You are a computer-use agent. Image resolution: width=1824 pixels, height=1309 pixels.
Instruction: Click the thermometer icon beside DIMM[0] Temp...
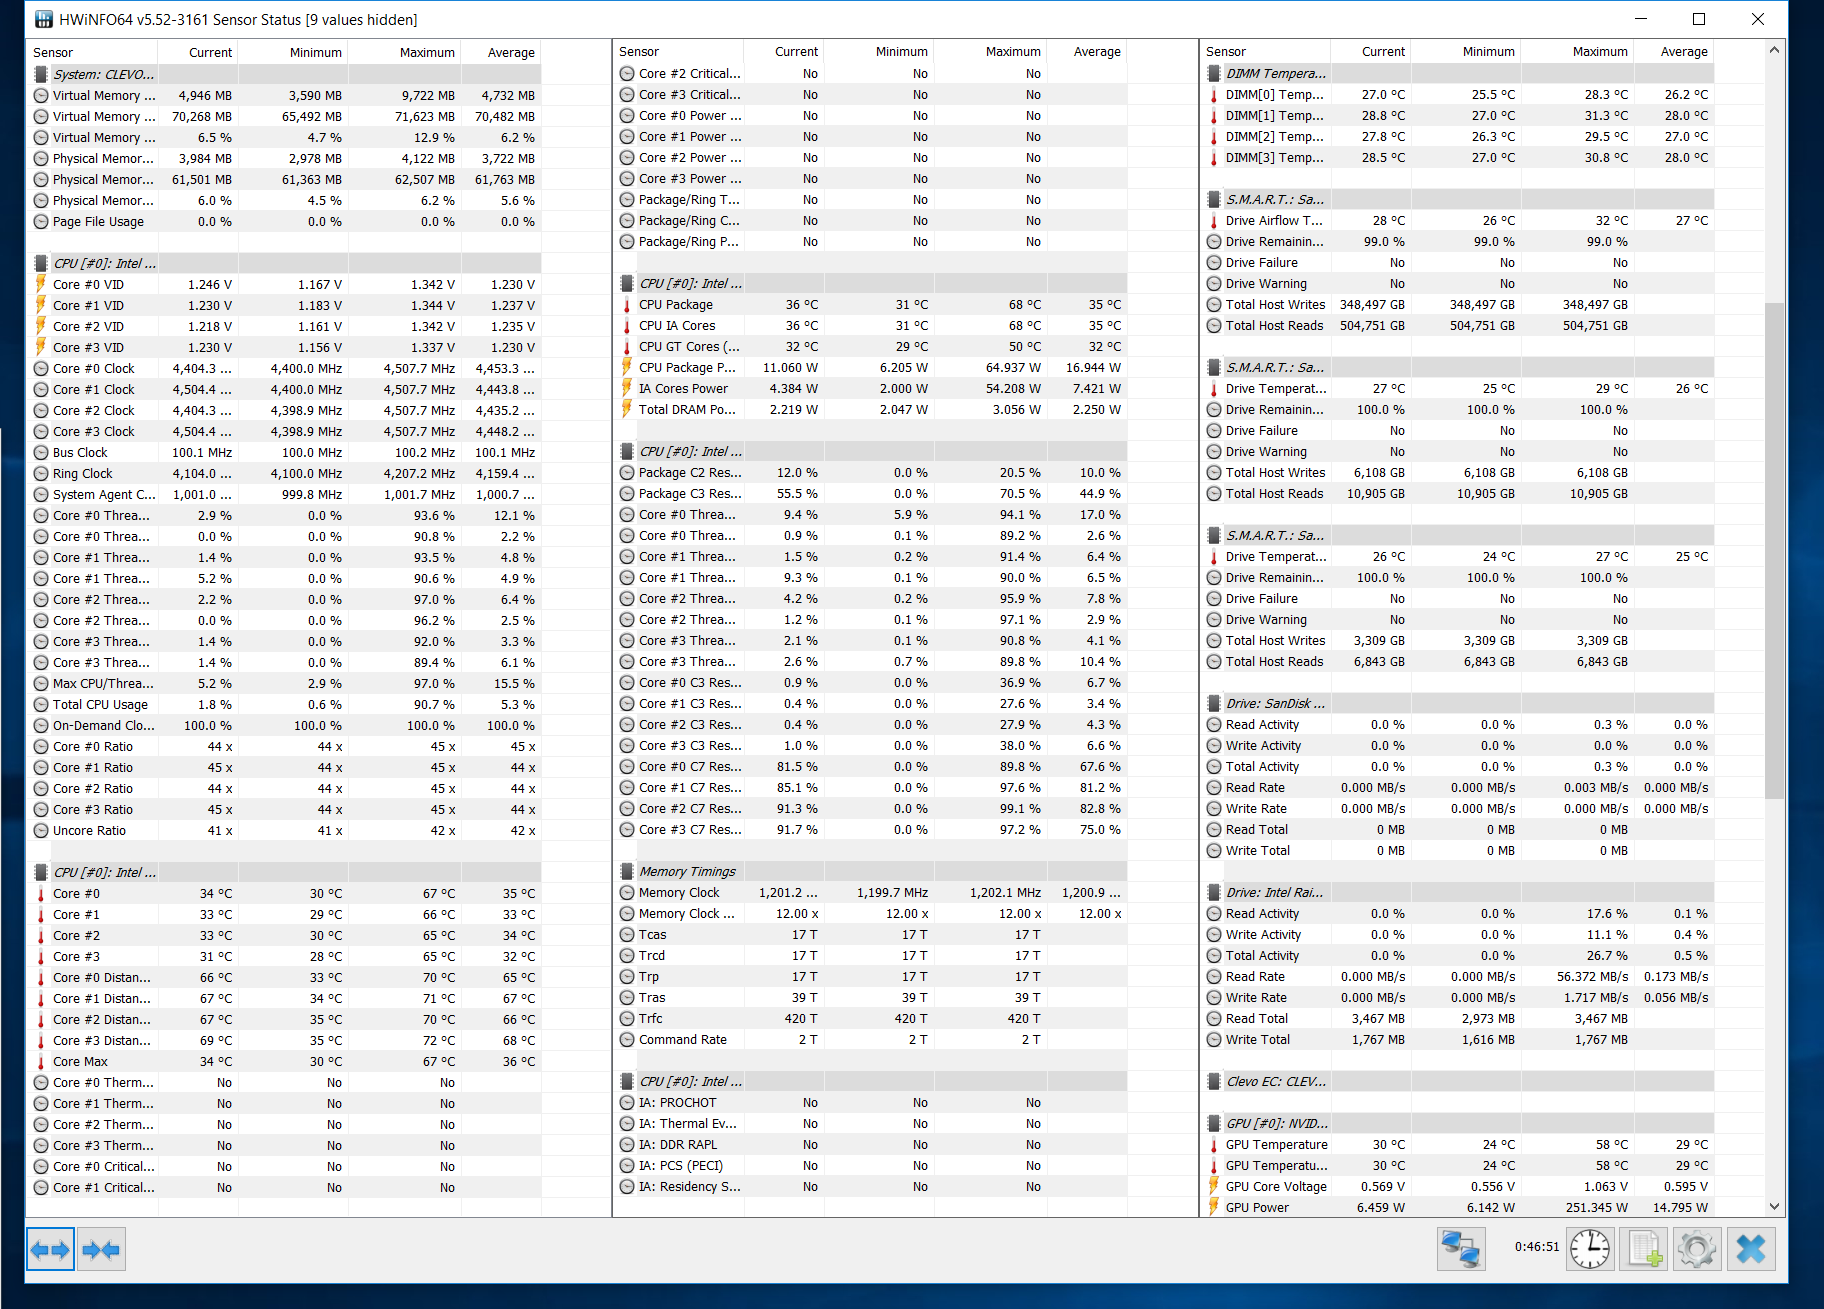(x=1214, y=95)
